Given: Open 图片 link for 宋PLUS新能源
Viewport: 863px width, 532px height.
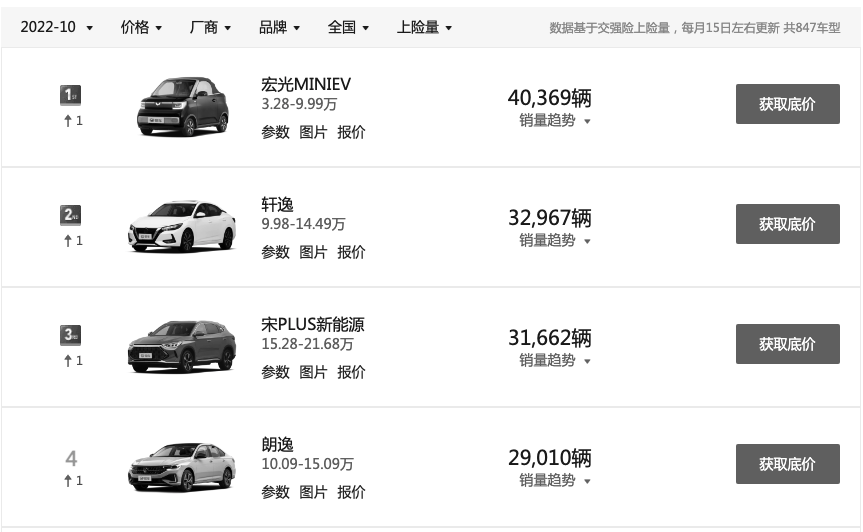Looking at the screenshot, I should [x=313, y=372].
